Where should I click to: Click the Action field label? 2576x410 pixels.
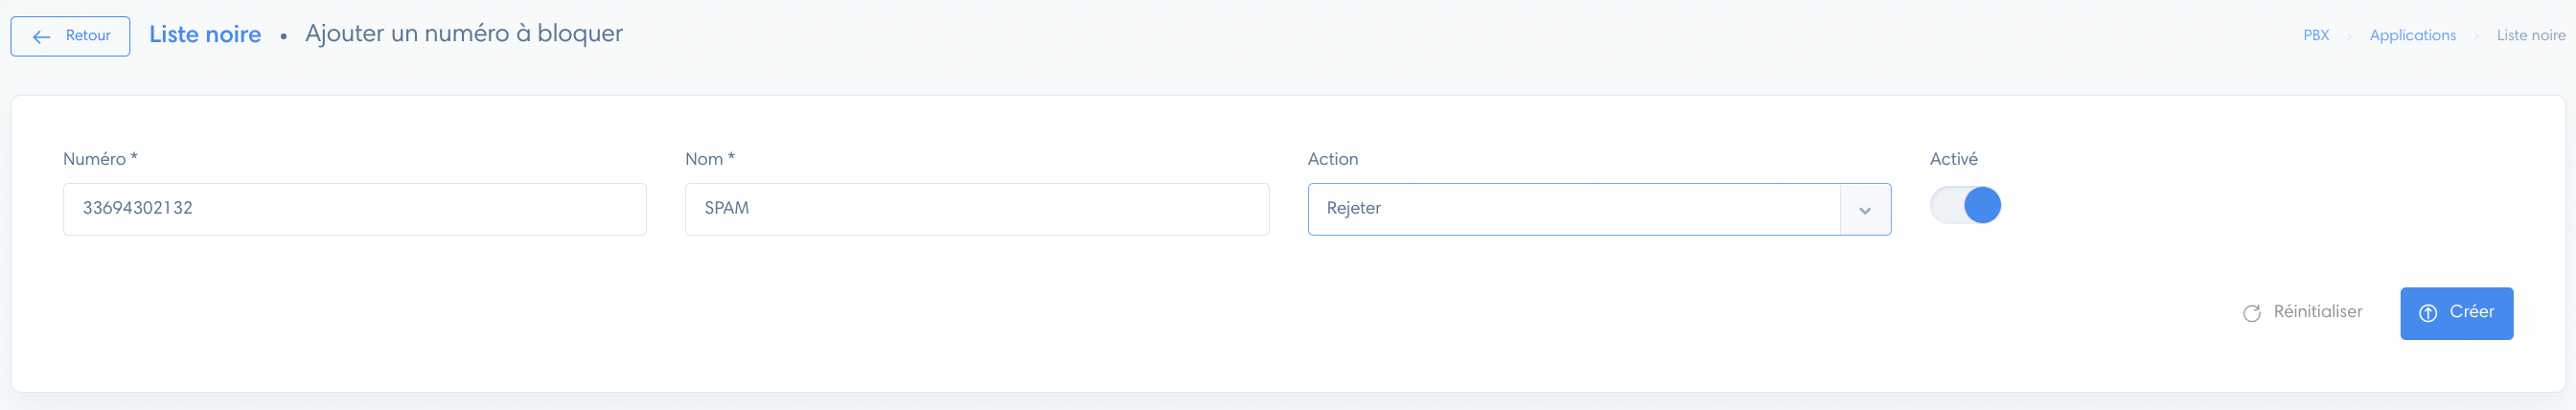click(x=1332, y=159)
